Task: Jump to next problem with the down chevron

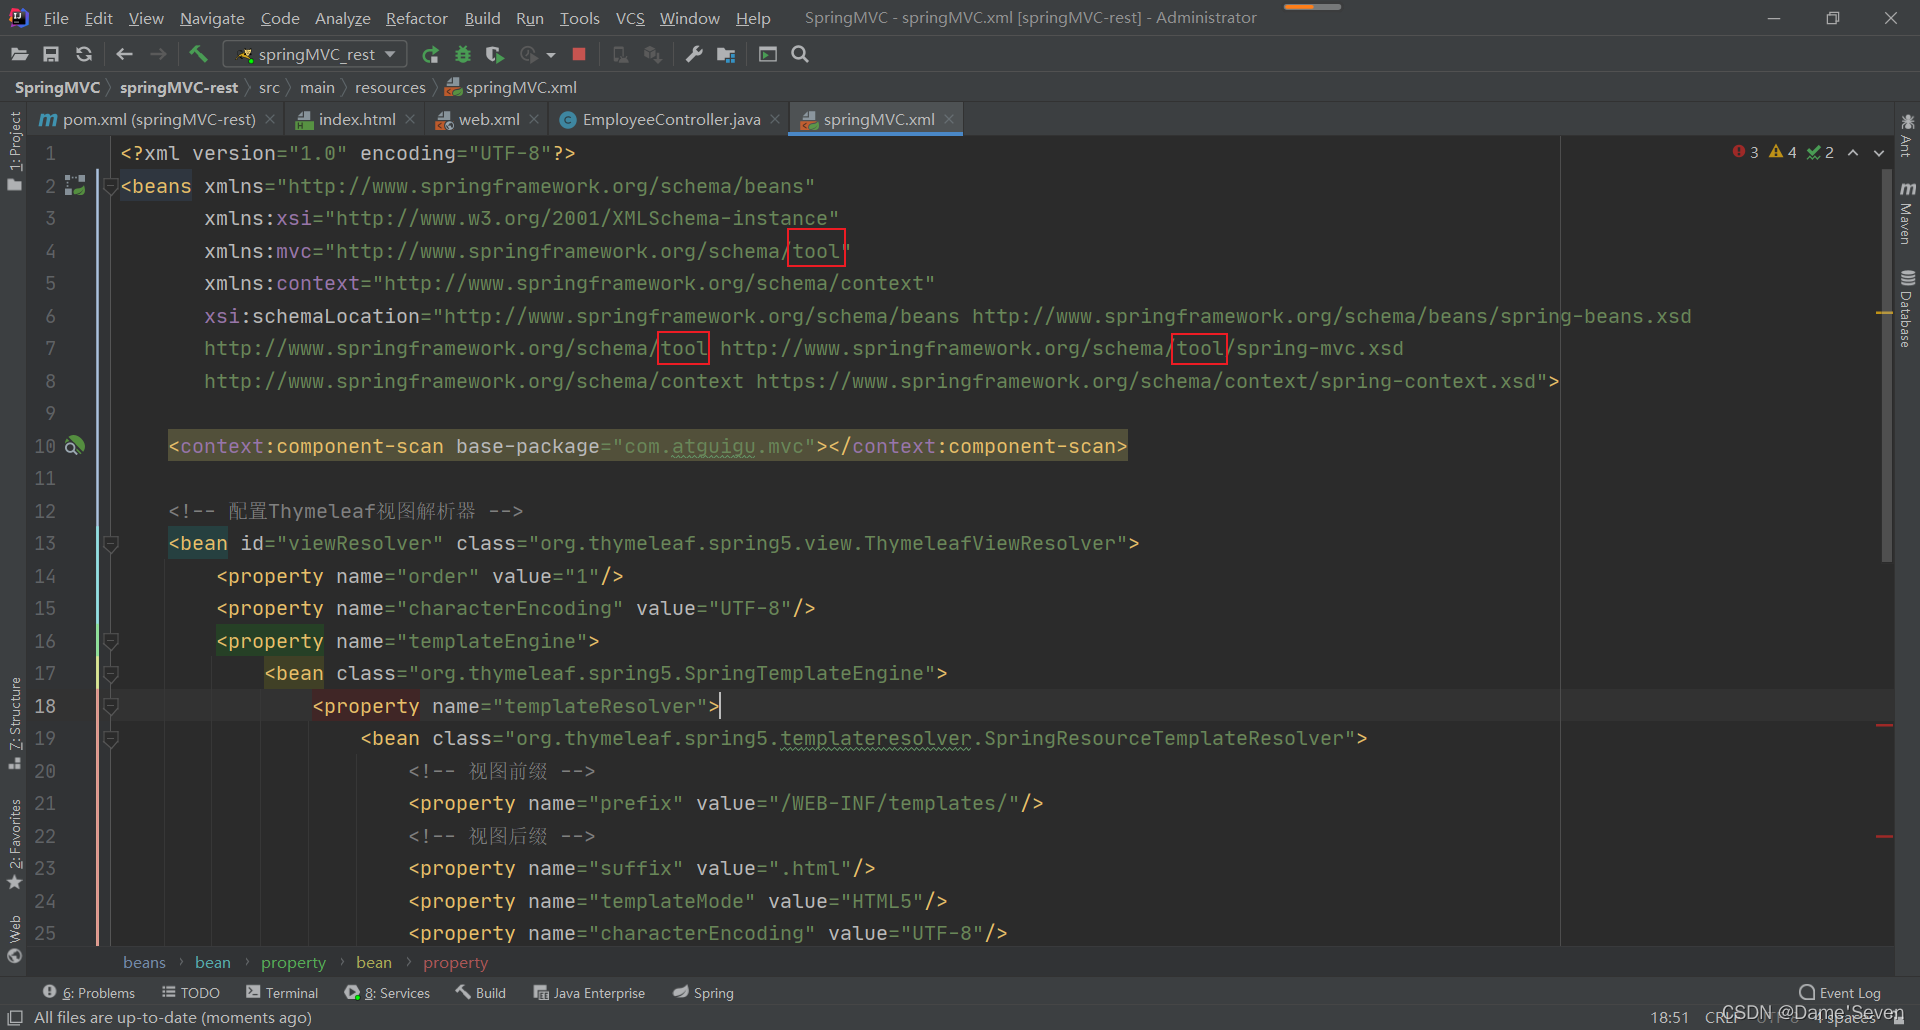Action: pyautogui.click(x=1879, y=152)
